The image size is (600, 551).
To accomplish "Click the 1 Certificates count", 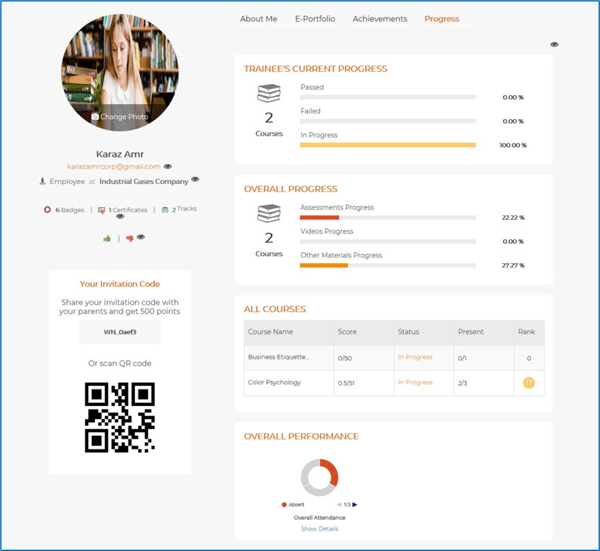I will click(x=128, y=210).
